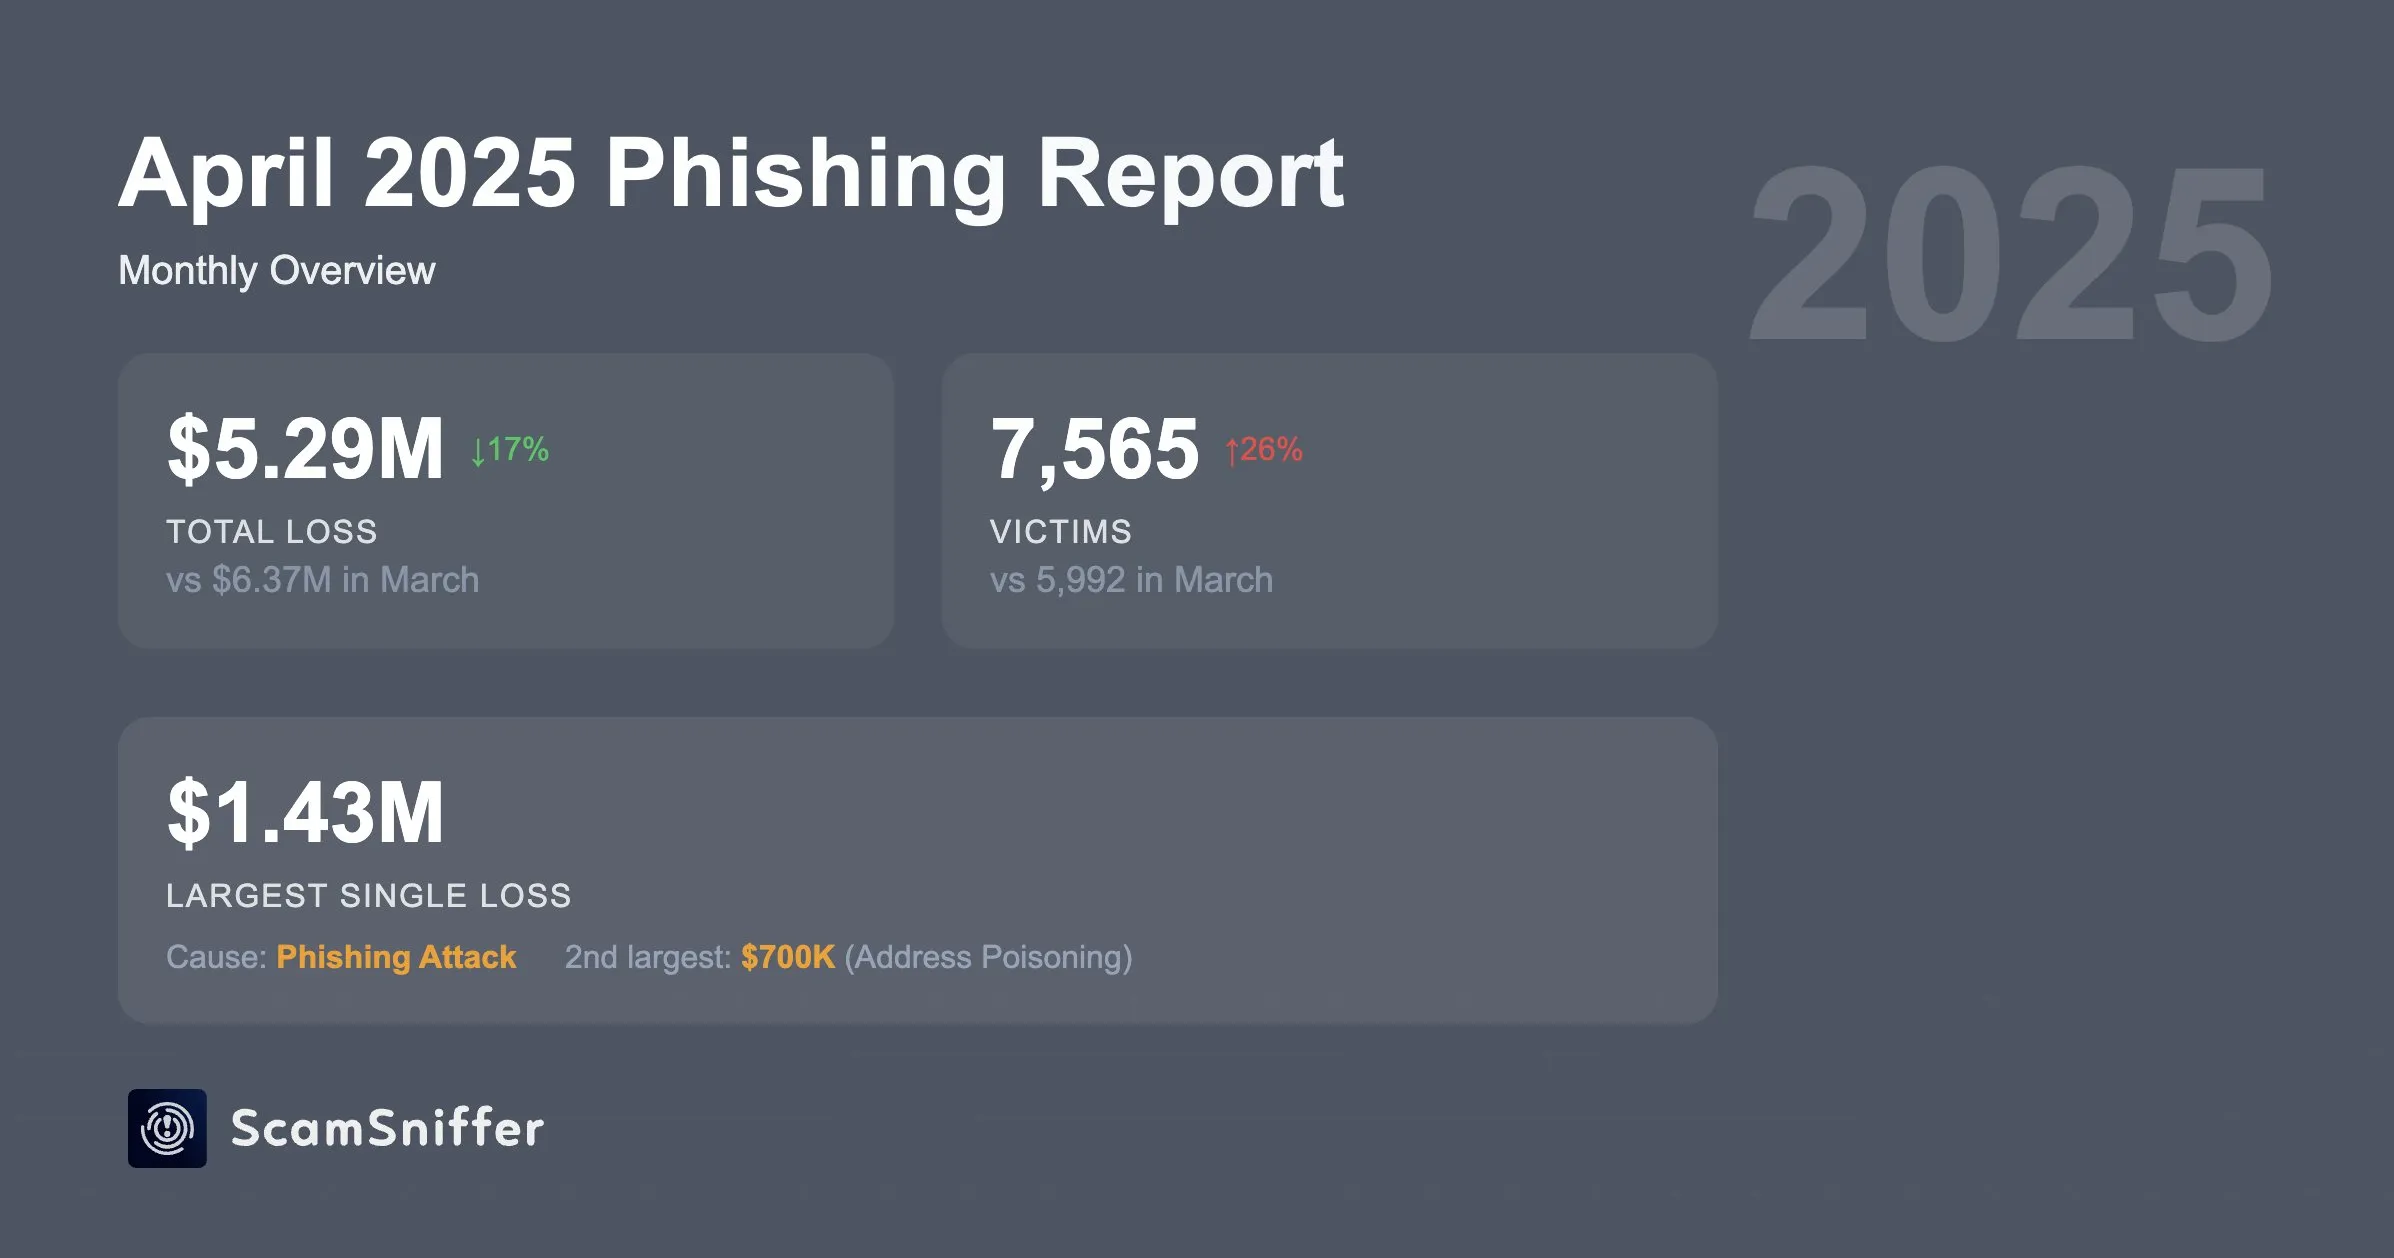Image resolution: width=2394 pixels, height=1258 pixels.
Task: Select the LARGEST SINGLE LOSS label
Action: [x=369, y=895]
